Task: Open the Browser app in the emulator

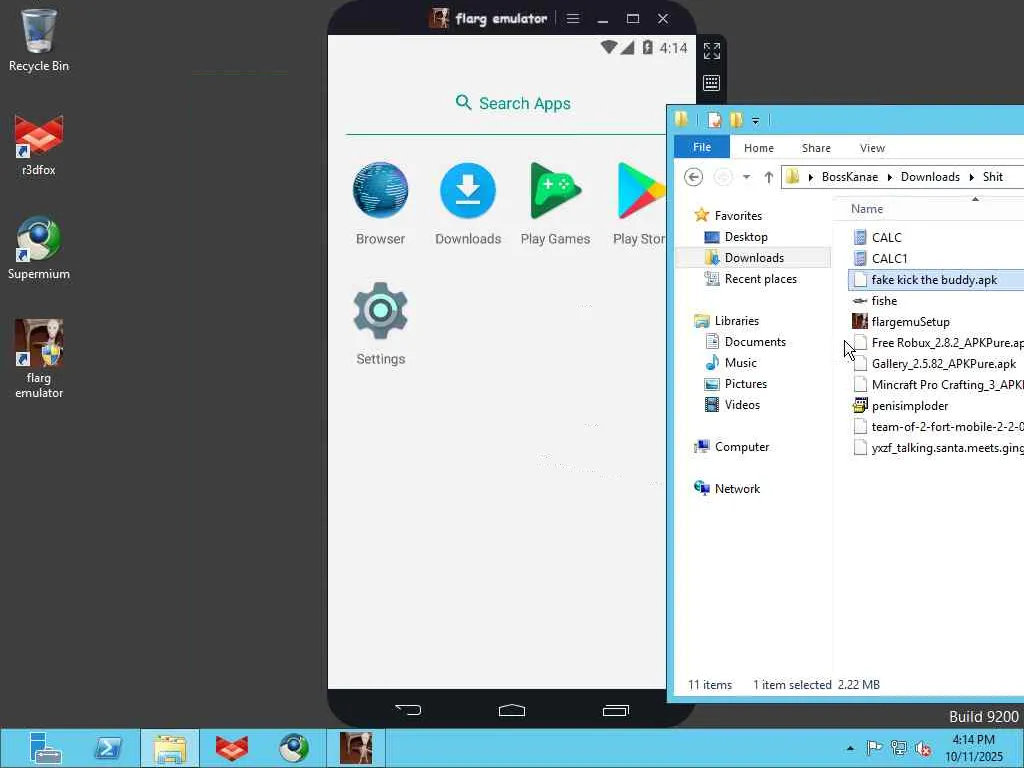Action: (380, 203)
